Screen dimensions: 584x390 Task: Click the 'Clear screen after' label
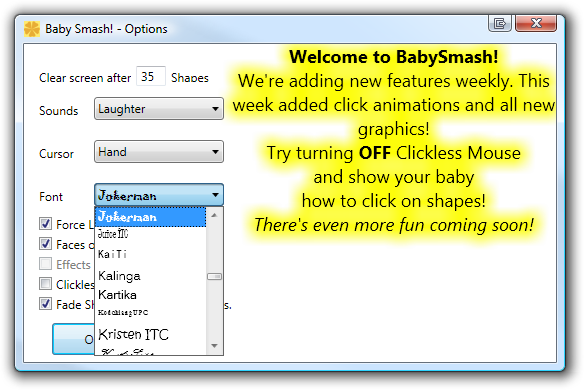pos(85,78)
